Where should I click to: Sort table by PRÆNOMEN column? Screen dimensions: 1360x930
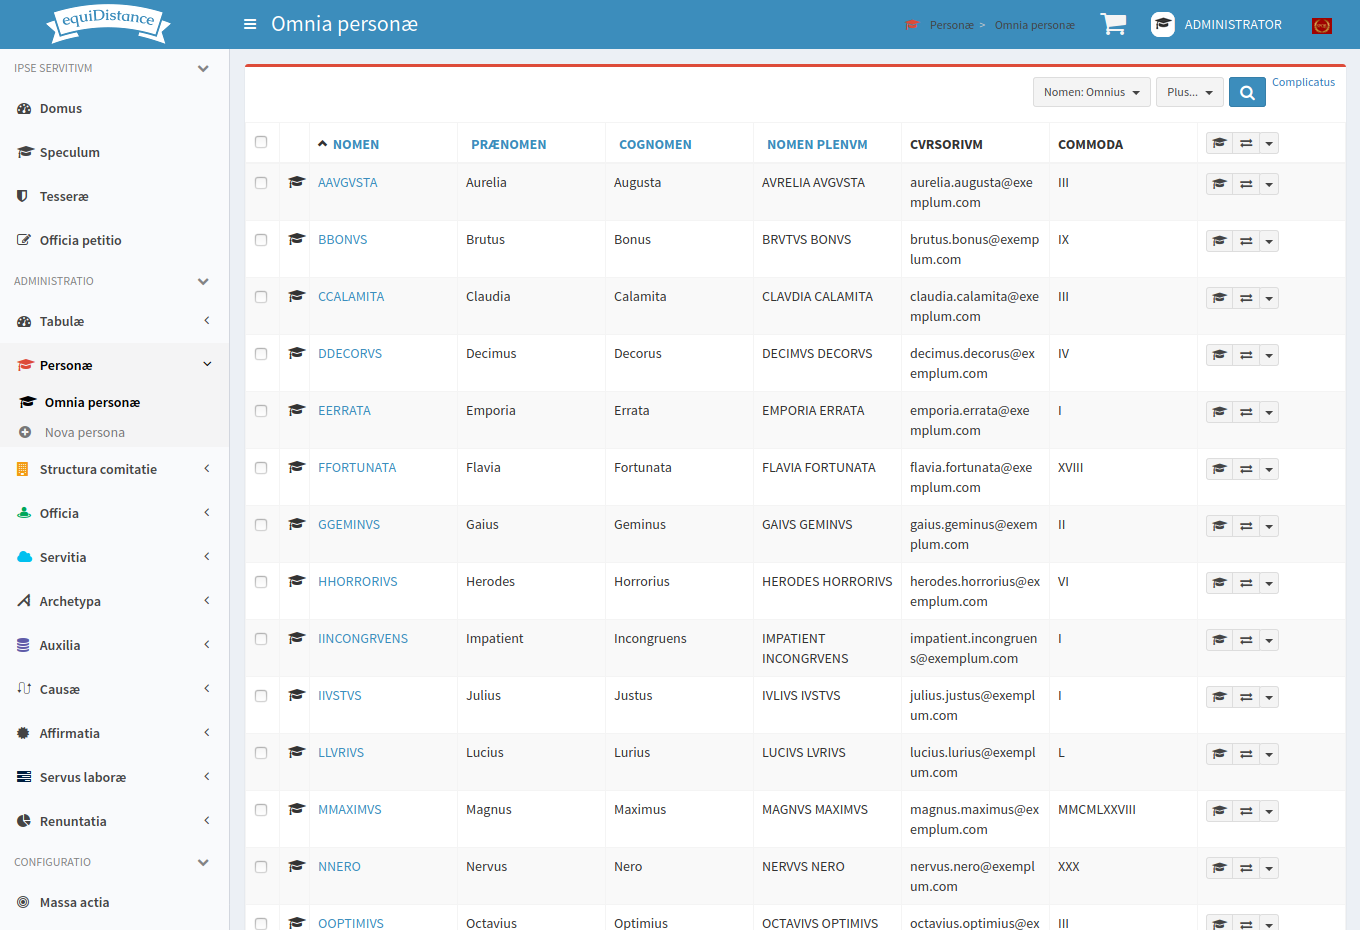pos(508,144)
